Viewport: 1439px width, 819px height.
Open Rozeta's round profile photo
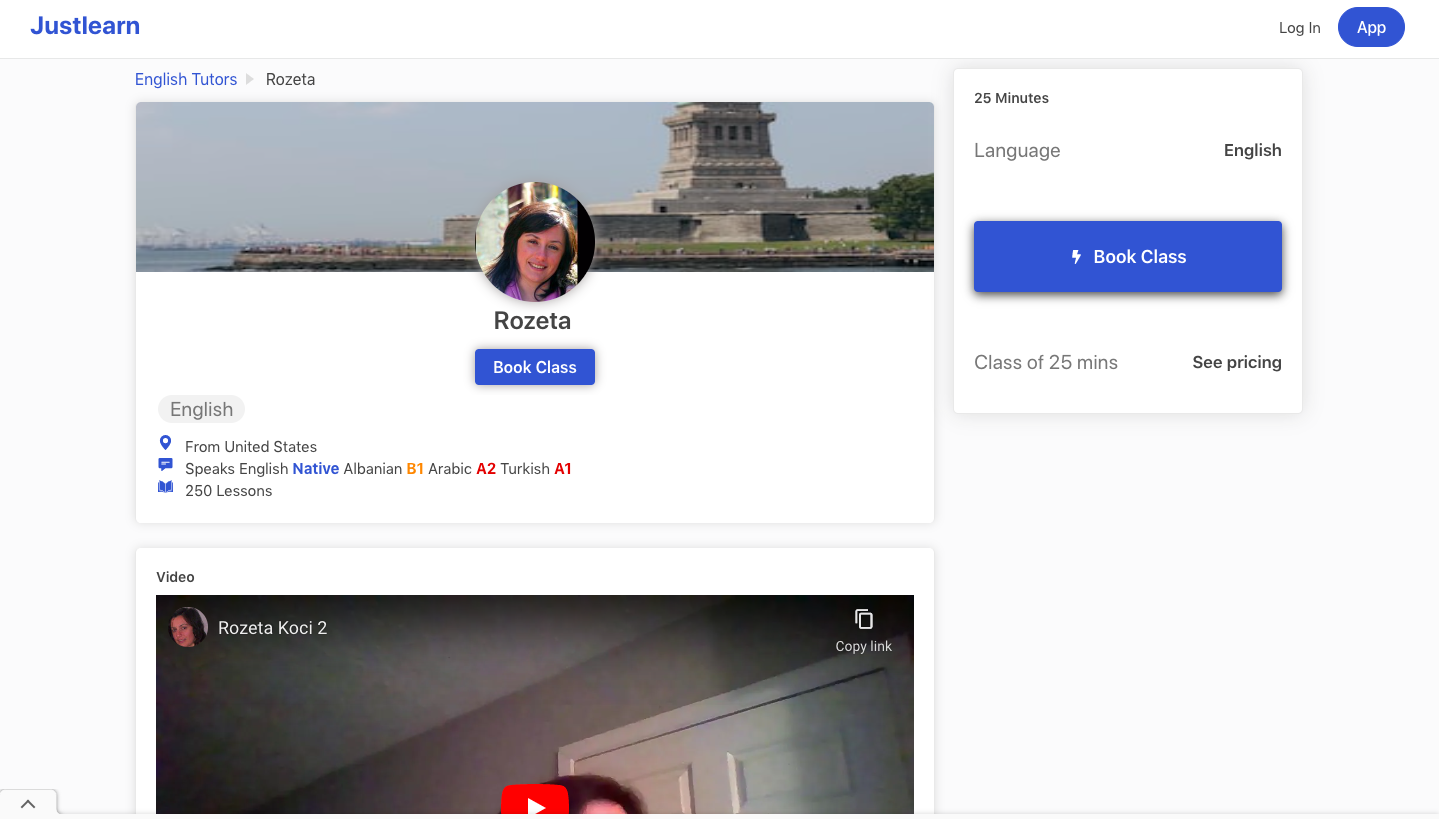[535, 242]
